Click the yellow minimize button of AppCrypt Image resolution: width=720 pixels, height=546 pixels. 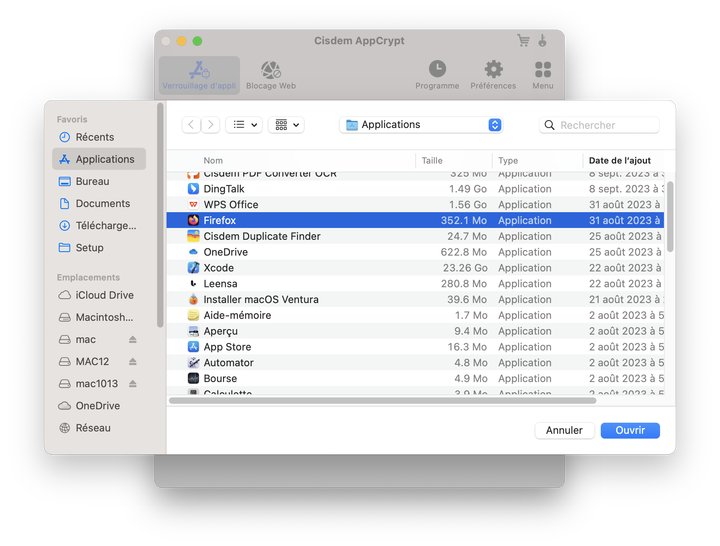coord(181,41)
